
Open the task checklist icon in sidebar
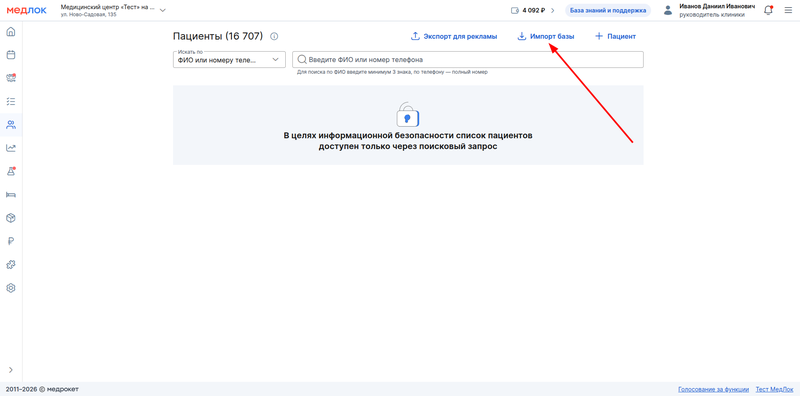(x=11, y=102)
